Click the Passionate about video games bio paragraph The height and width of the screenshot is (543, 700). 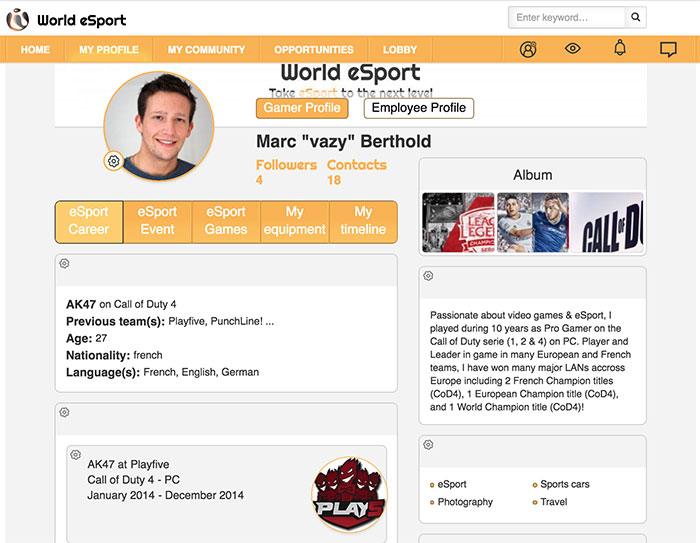pyautogui.click(x=530, y=361)
